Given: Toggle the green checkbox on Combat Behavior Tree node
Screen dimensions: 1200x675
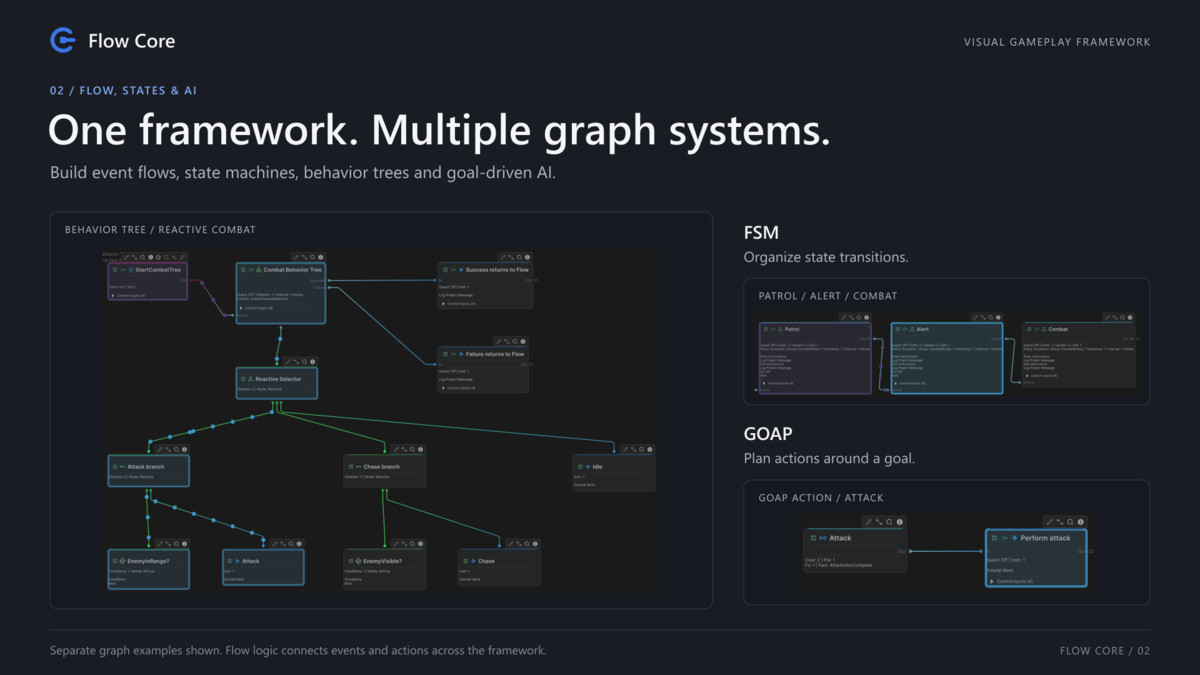Looking at the screenshot, I should point(243,270).
